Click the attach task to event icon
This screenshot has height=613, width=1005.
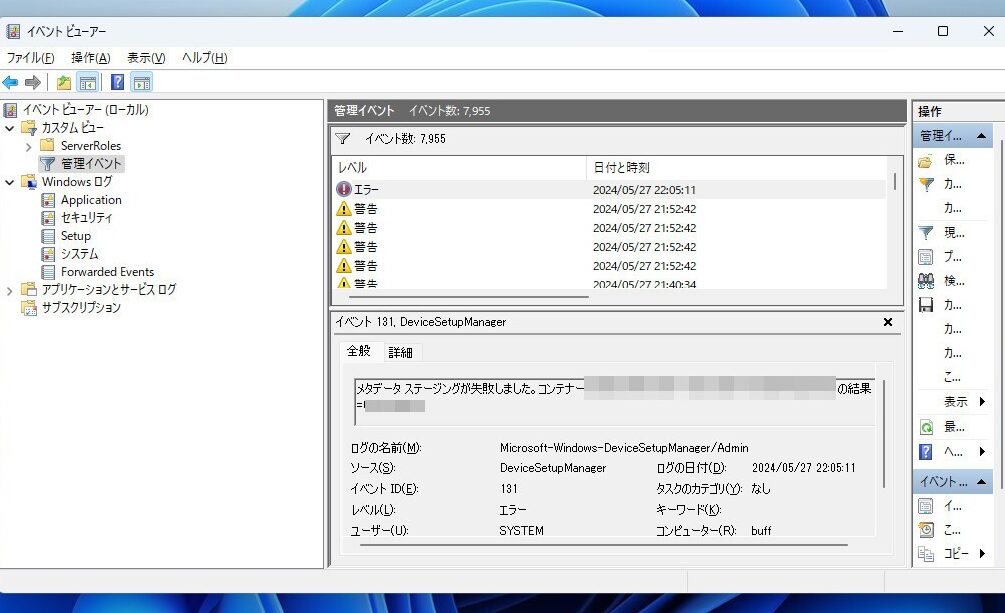coord(926,530)
